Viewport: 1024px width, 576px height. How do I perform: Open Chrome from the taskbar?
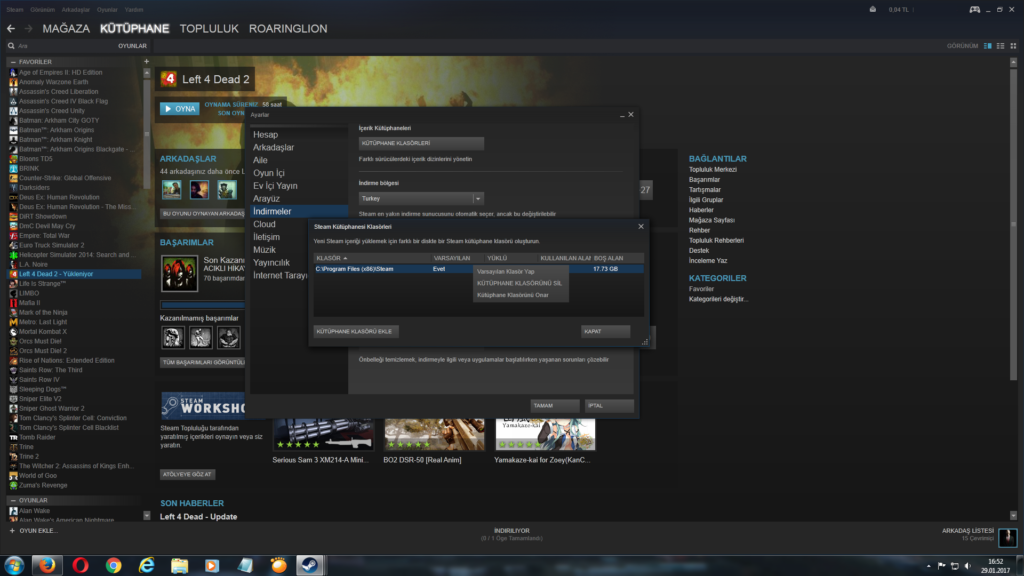[x=114, y=565]
